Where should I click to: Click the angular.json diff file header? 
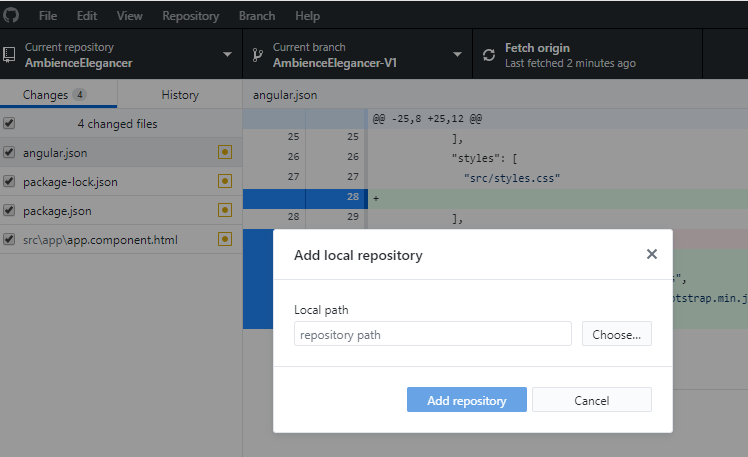point(285,95)
